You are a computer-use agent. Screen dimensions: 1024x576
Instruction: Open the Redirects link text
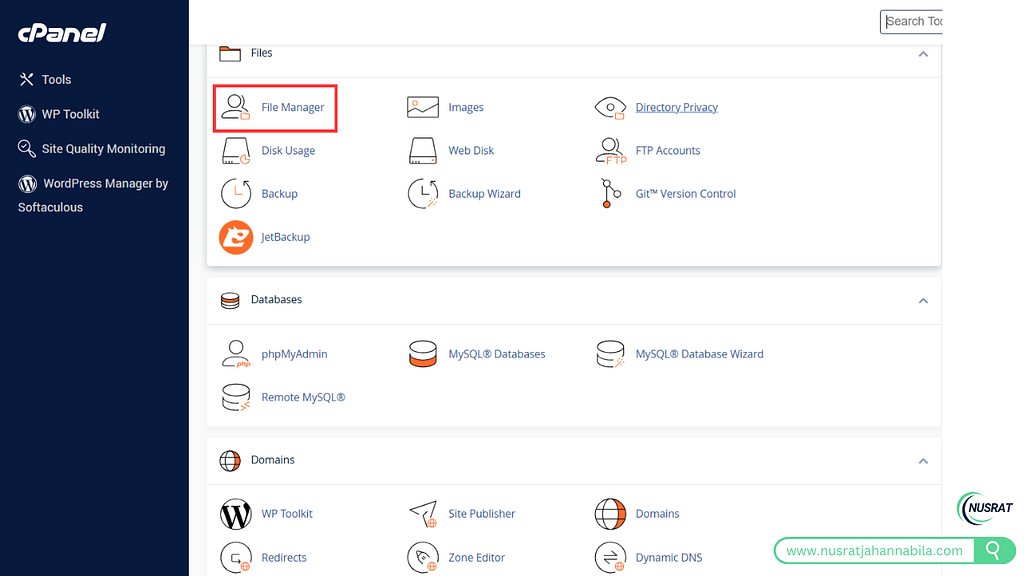point(284,558)
